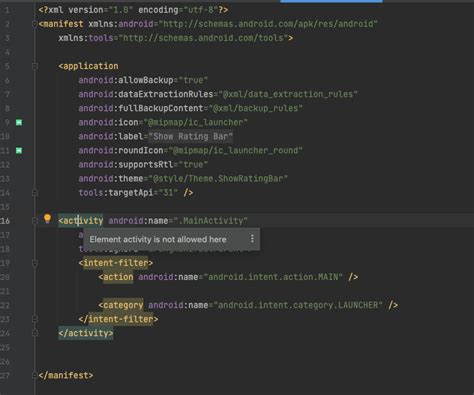Click the gutter image icon beside android:icon
474x395 pixels.
click(x=19, y=123)
